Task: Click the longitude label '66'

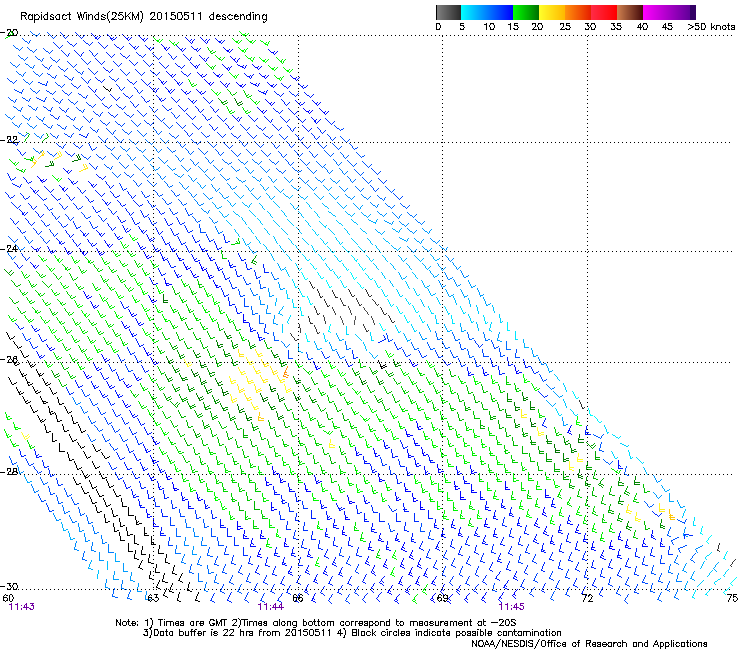Action: (x=298, y=598)
